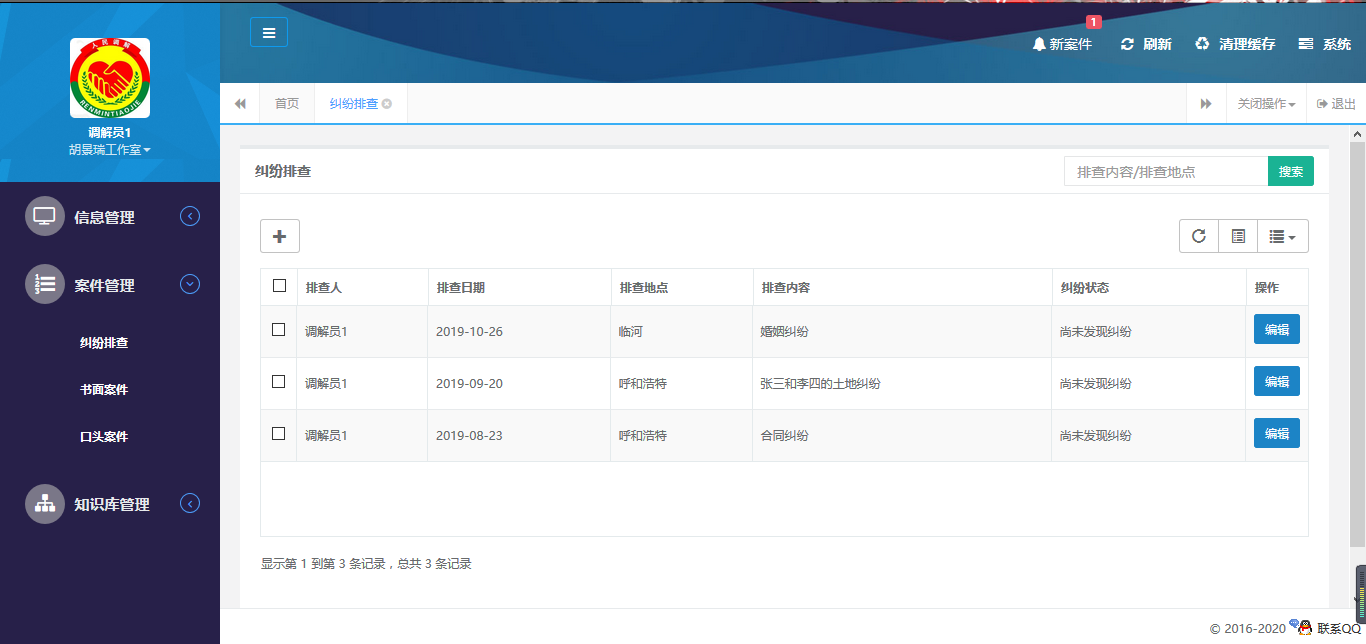The height and width of the screenshot is (644, 1366).
Task: Expand the 关闭操作 dropdown
Action: [1266, 104]
